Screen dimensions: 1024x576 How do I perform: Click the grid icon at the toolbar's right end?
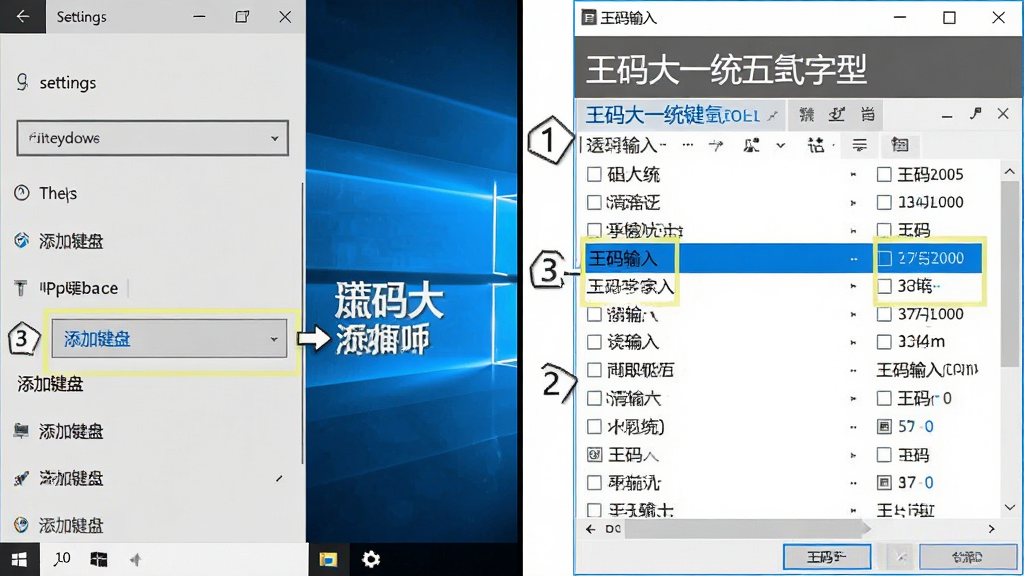900,145
